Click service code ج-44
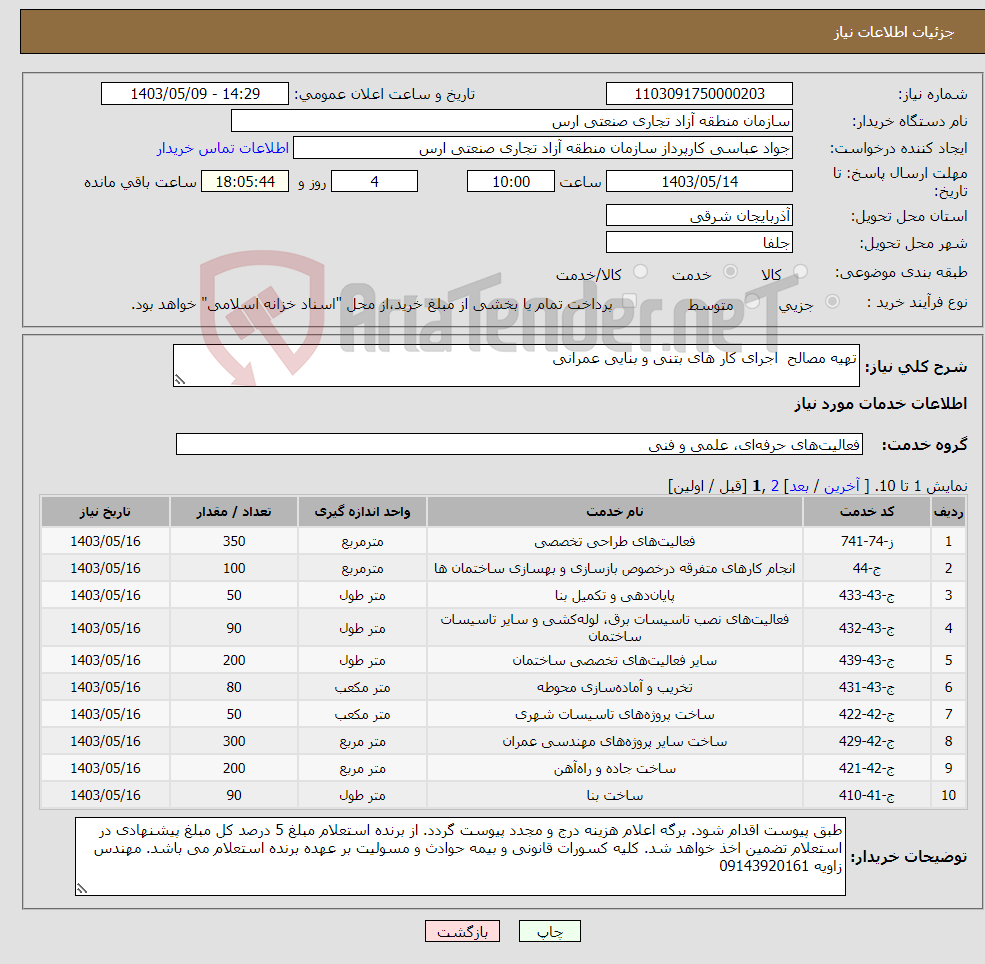Image resolution: width=985 pixels, height=964 pixels. pyautogui.click(x=867, y=568)
